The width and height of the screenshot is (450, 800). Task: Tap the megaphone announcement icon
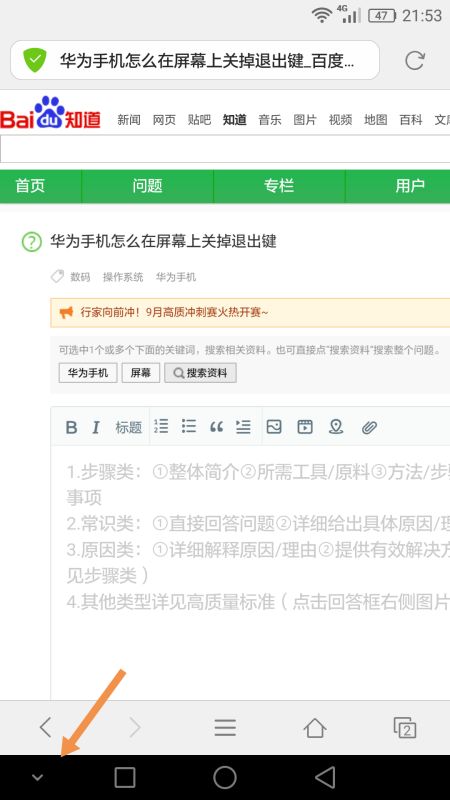point(66,312)
